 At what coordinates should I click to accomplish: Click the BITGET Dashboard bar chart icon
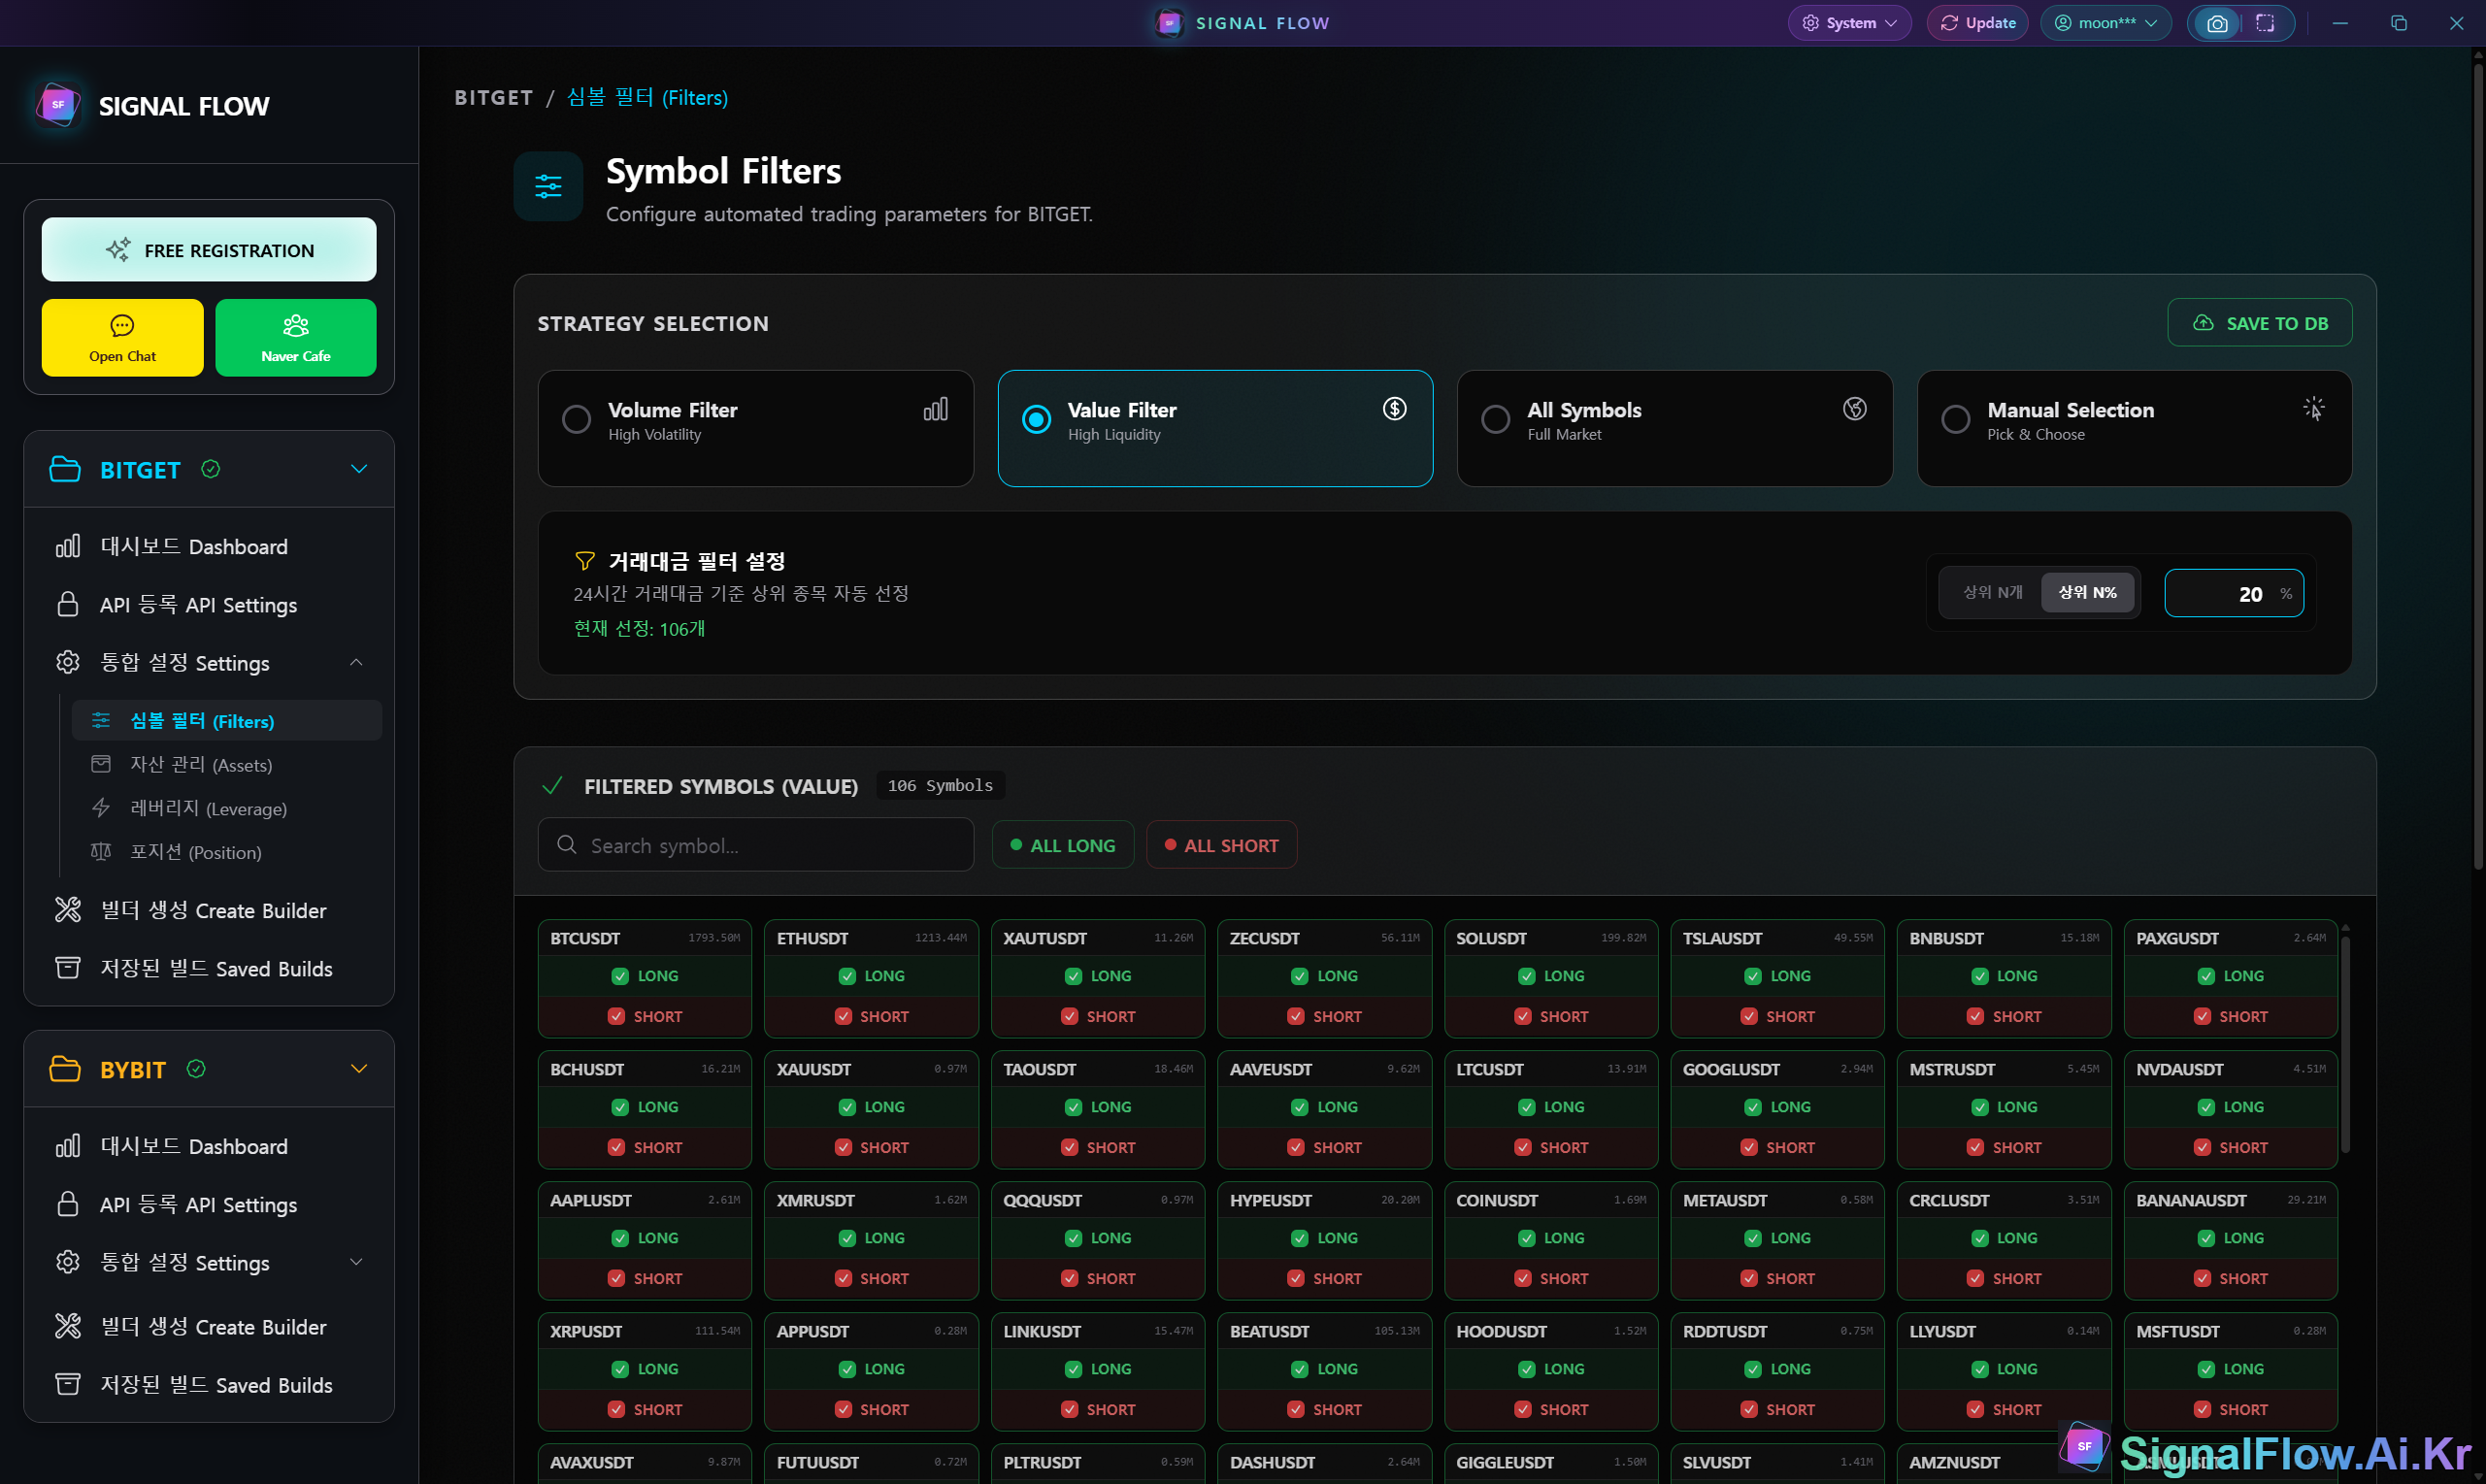click(68, 546)
